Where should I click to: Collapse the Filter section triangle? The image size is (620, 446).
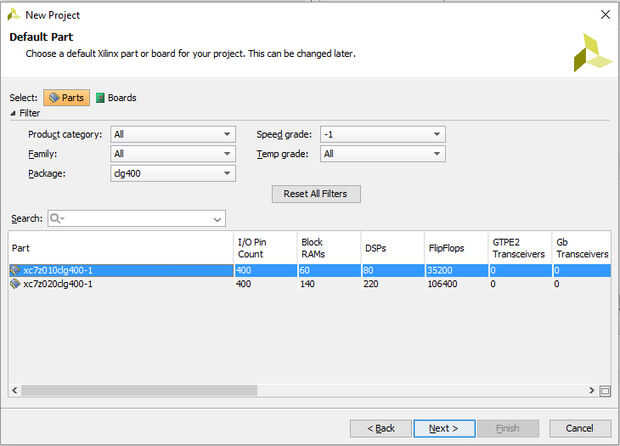pos(13,113)
